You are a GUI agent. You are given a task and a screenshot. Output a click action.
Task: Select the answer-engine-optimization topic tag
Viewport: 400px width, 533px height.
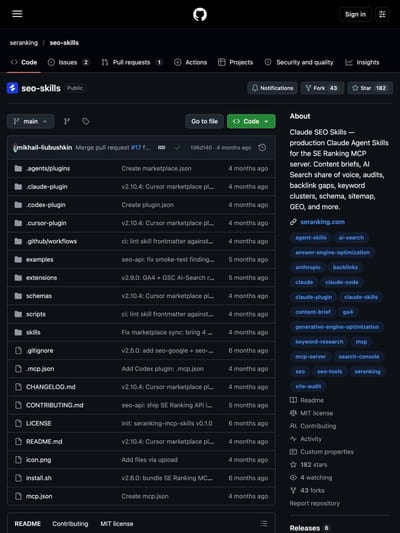[332, 253]
